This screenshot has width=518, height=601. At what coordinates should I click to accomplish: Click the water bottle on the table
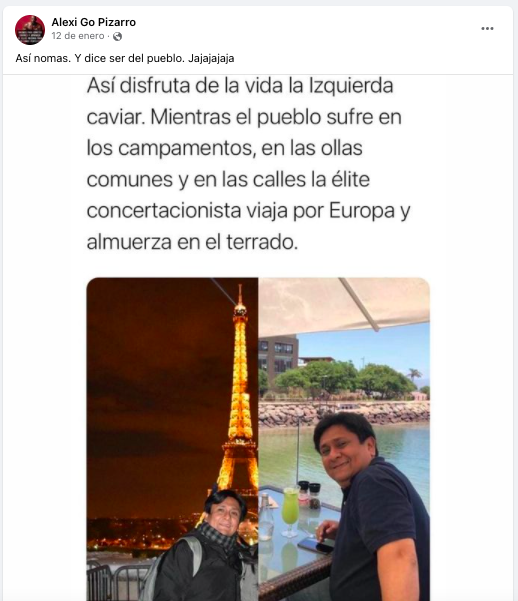click(266, 517)
